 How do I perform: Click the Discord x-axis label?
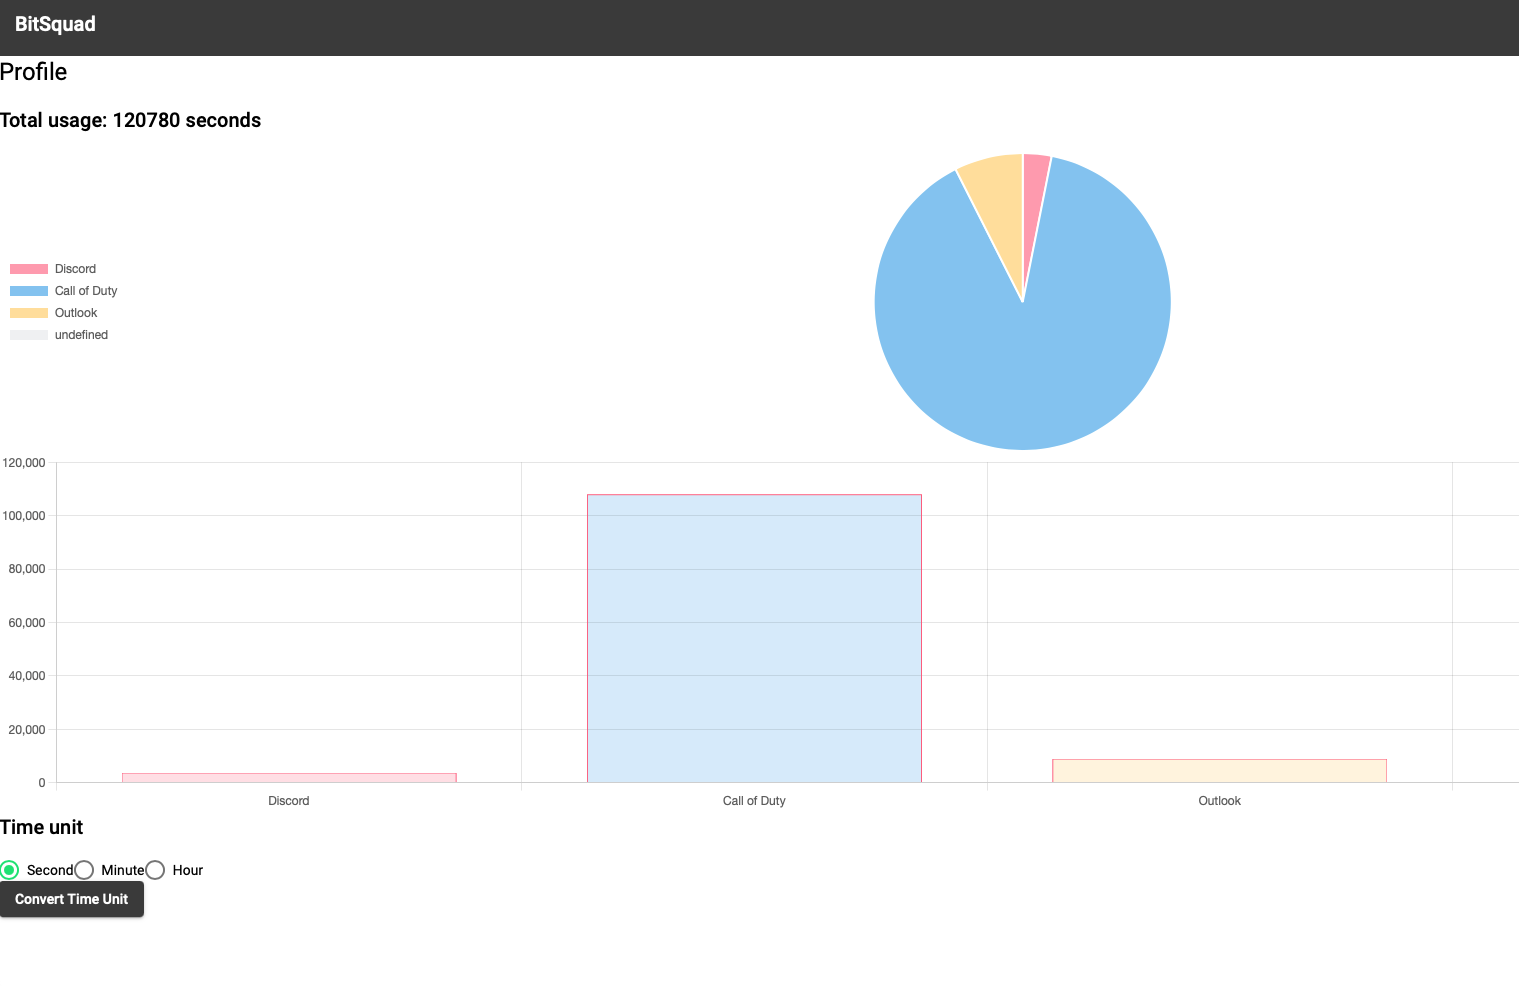point(289,801)
